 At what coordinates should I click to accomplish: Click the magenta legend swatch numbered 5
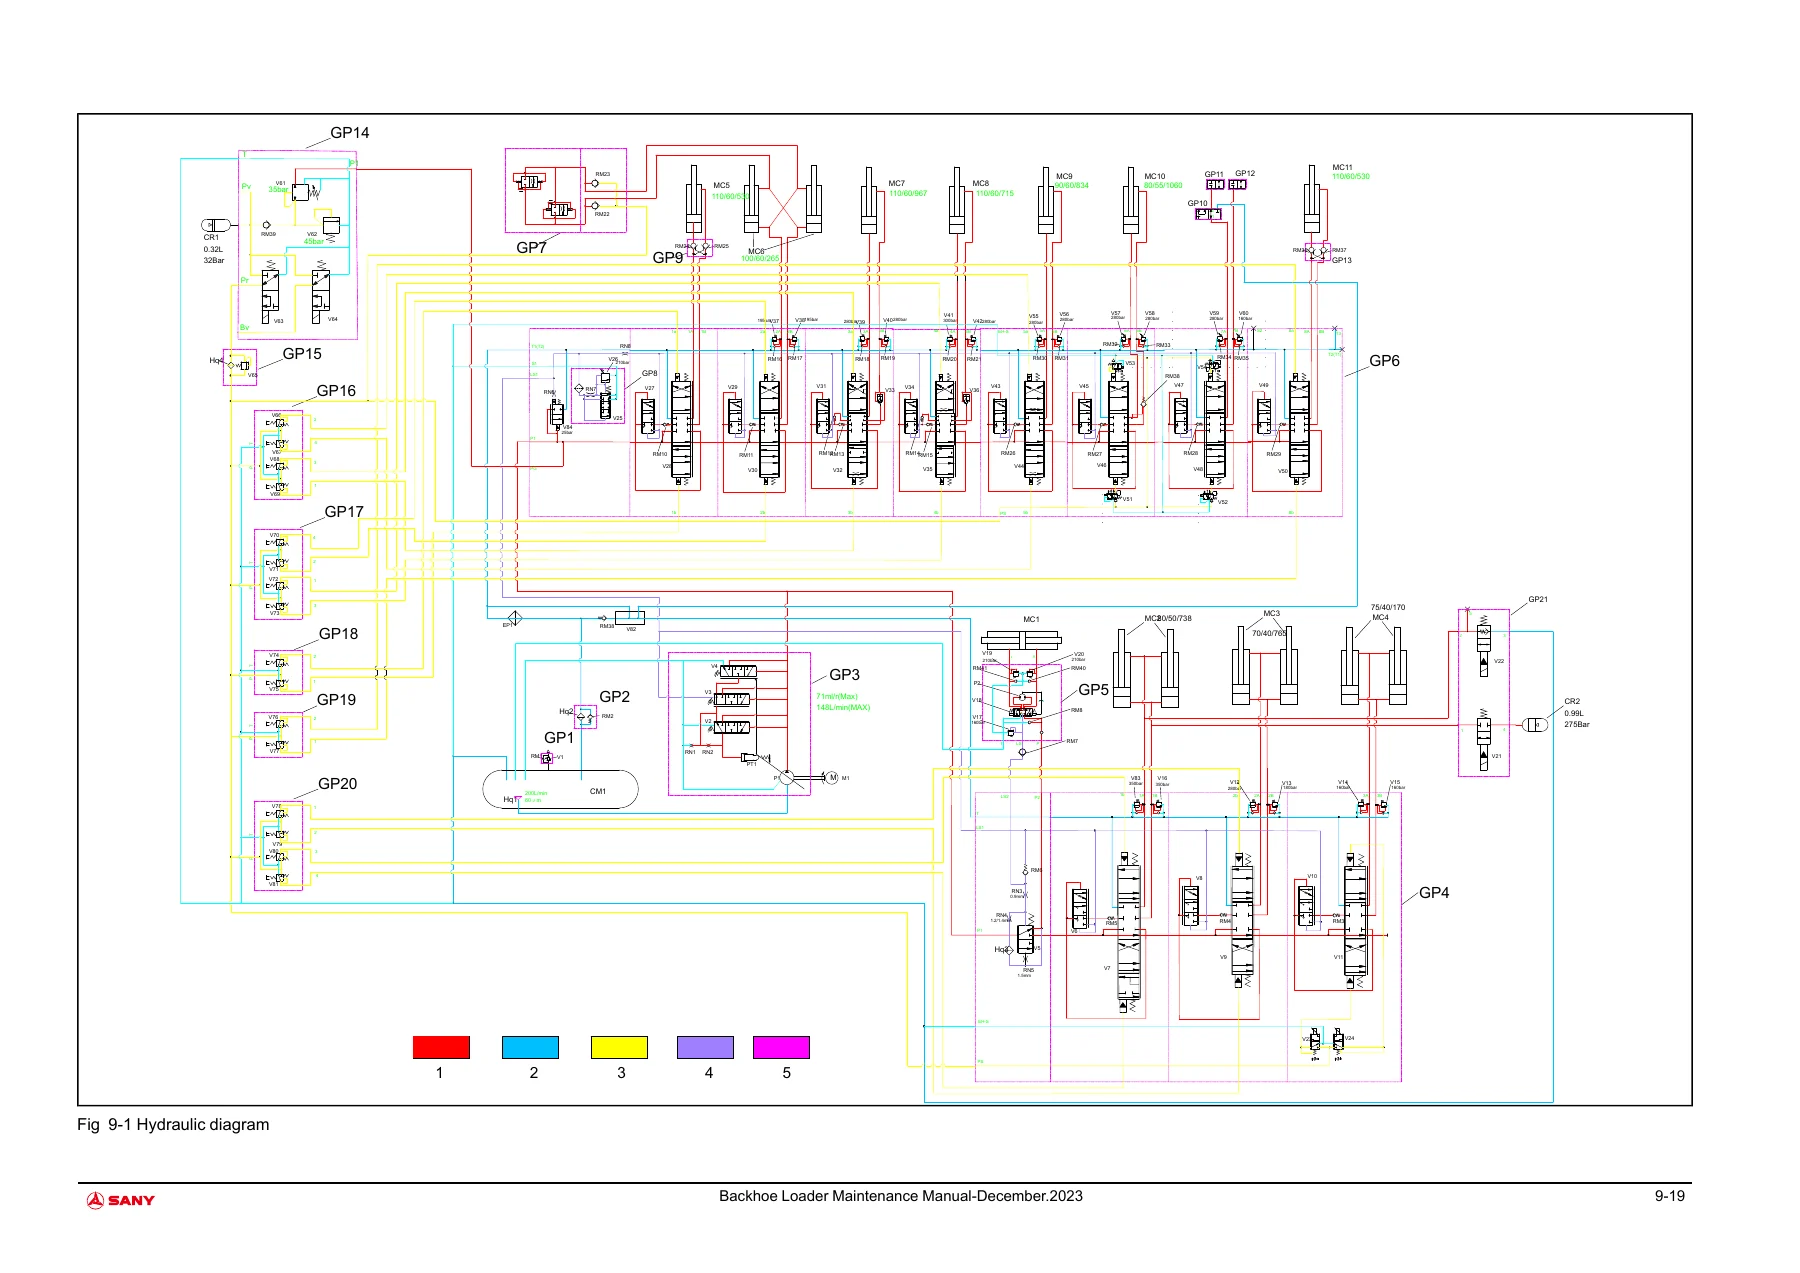coord(781,1047)
